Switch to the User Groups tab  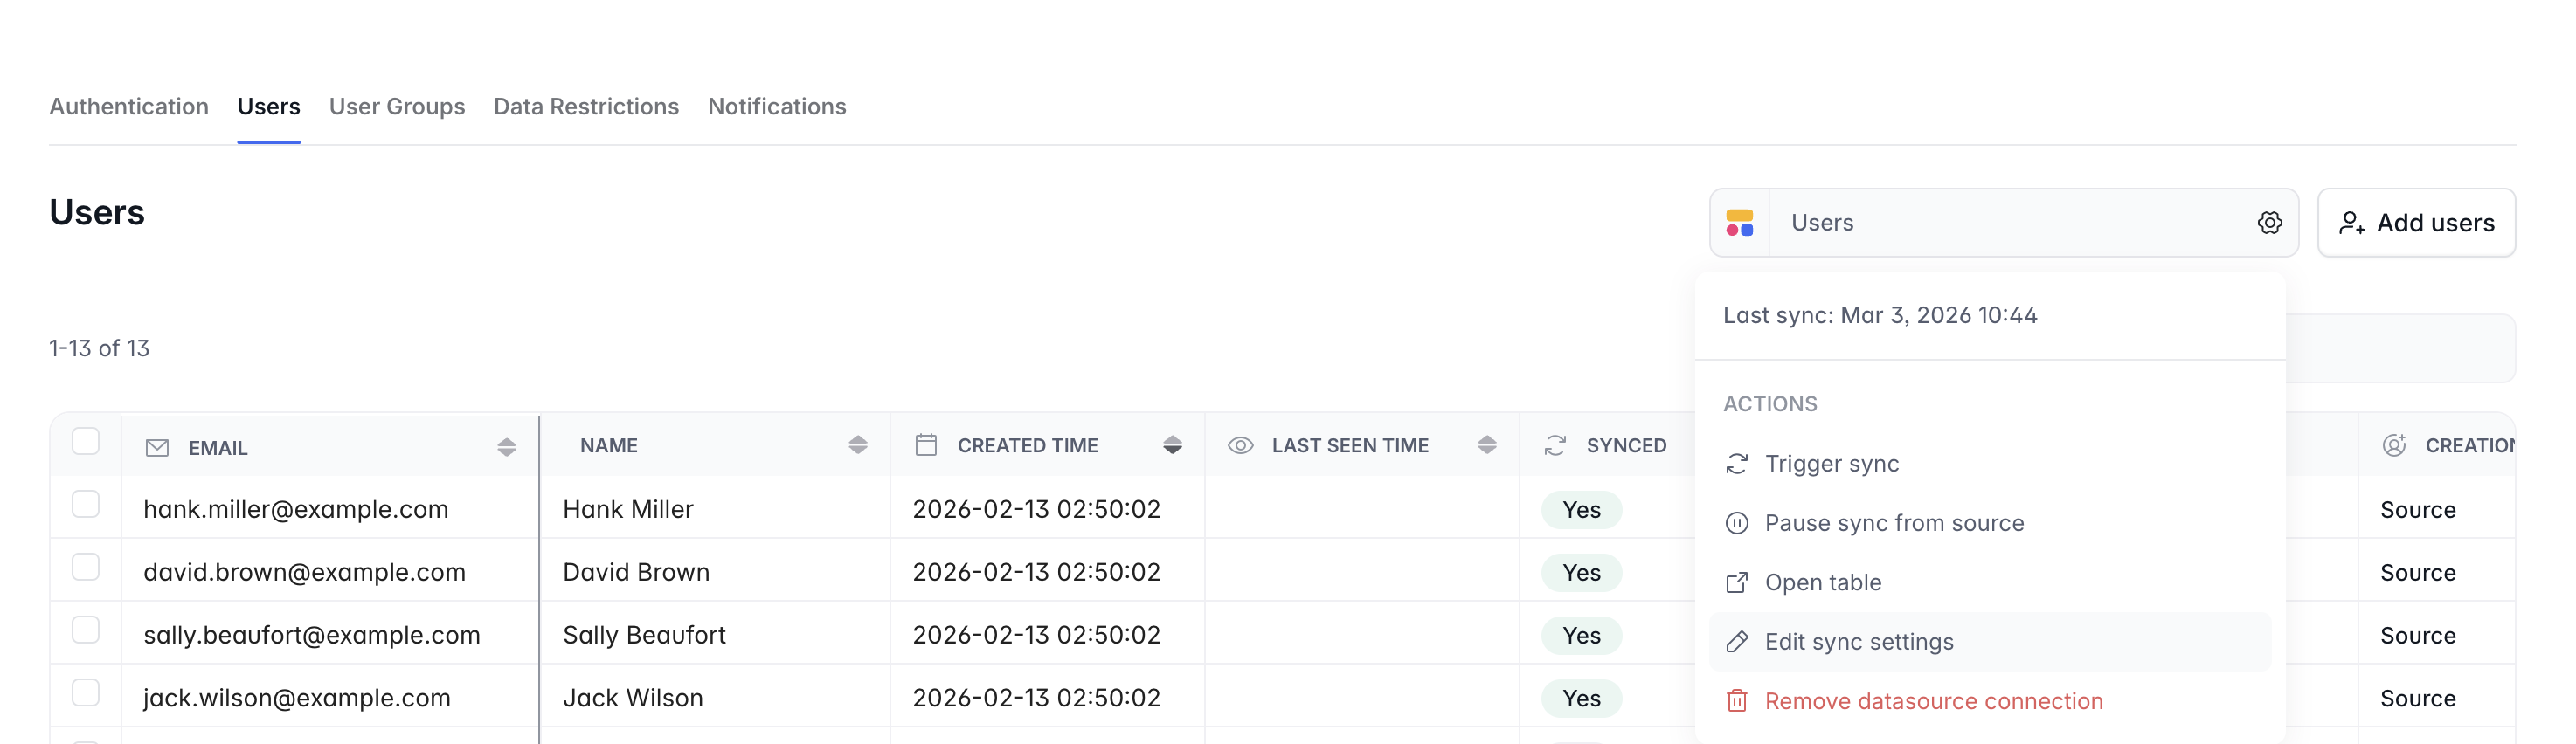pyautogui.click(x=397, y=107)
